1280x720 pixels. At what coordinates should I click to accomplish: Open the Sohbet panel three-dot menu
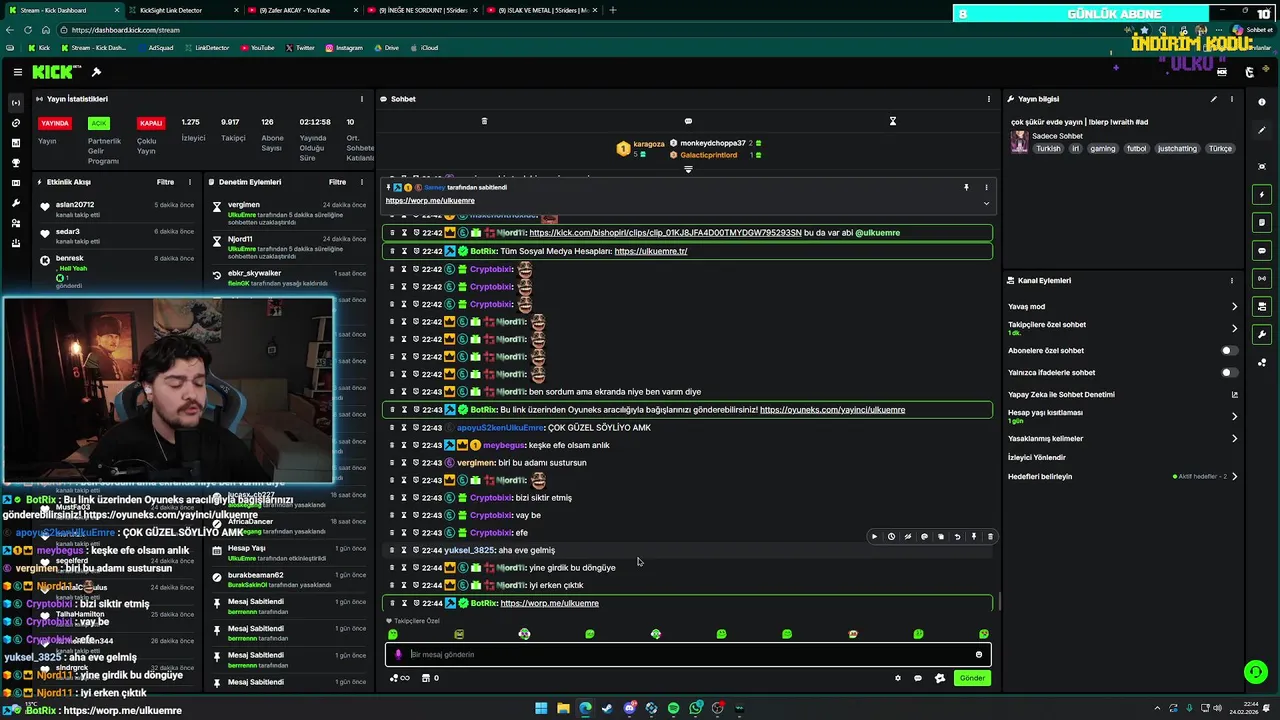[989, 99]
